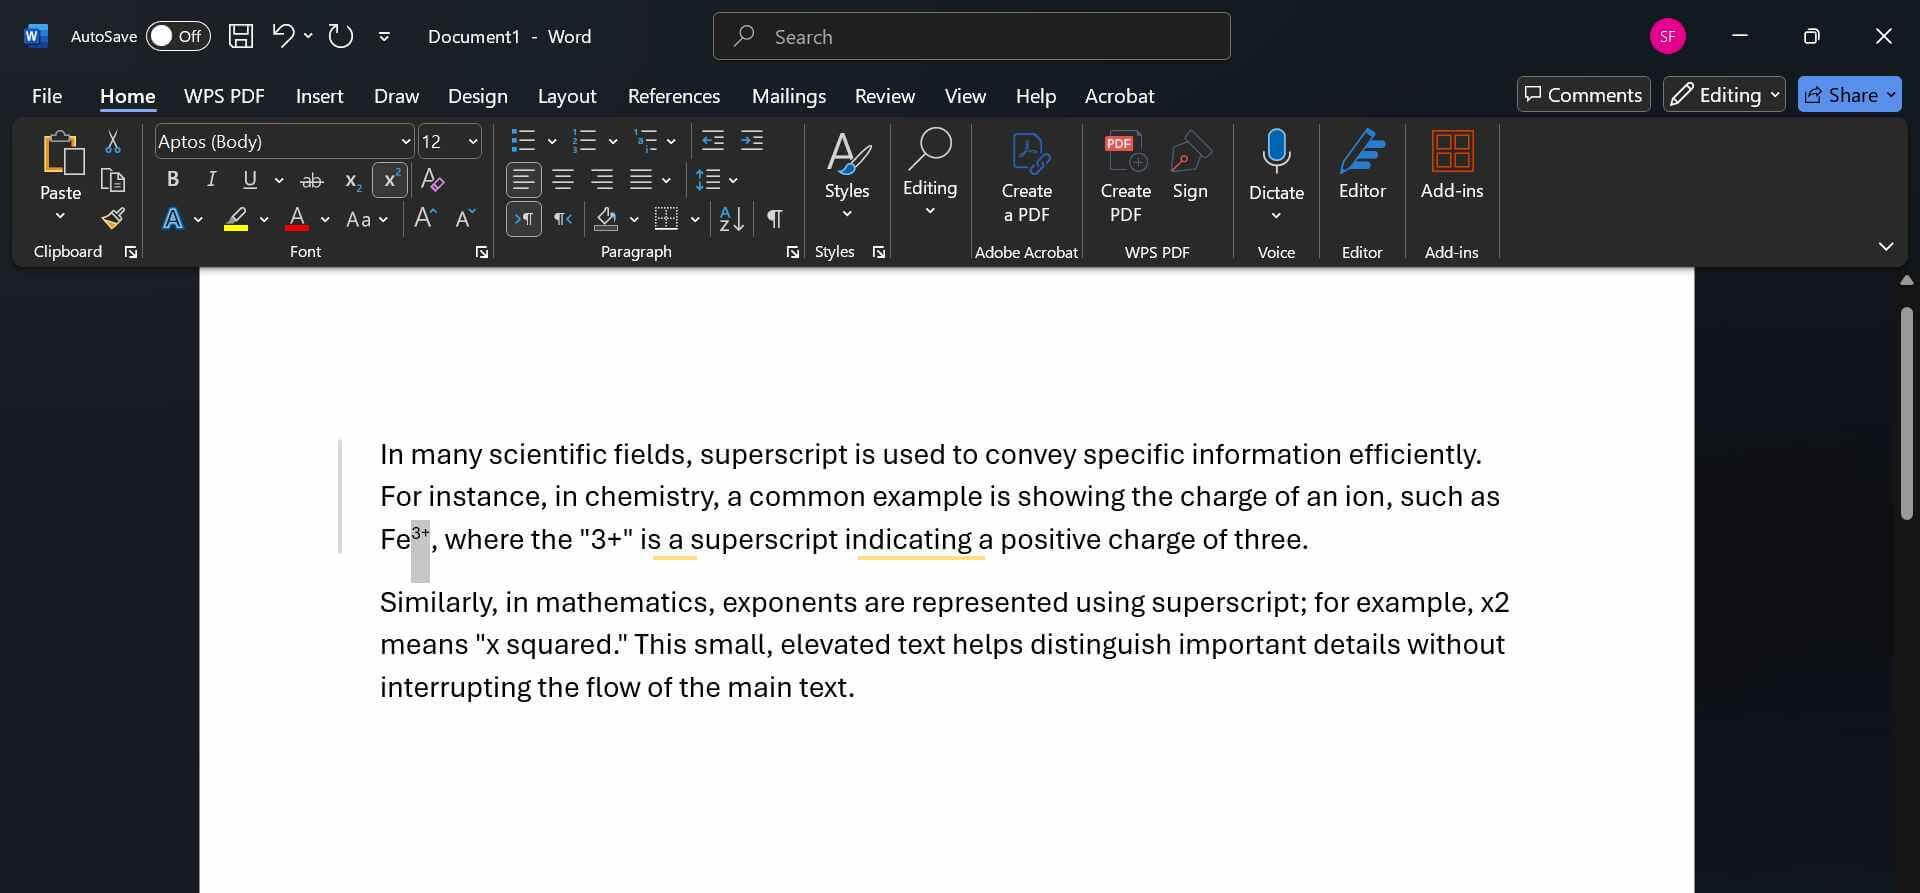The width and height of the screenshot is (1920, 893).
Task: Click the Save disk icon
Action: pyautogui.click(x=241, y=37)
